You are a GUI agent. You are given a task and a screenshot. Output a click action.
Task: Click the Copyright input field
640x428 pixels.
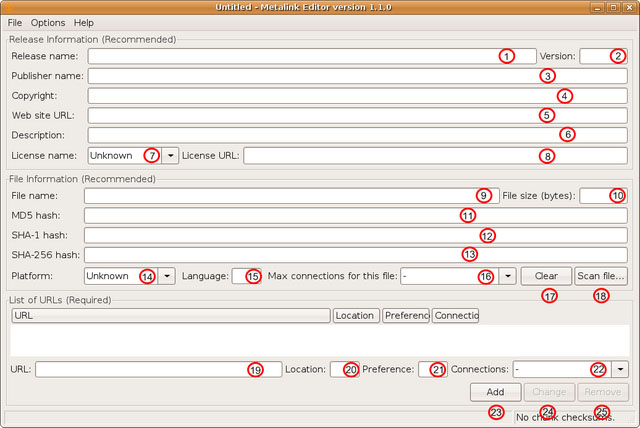[x=358, y=96]
